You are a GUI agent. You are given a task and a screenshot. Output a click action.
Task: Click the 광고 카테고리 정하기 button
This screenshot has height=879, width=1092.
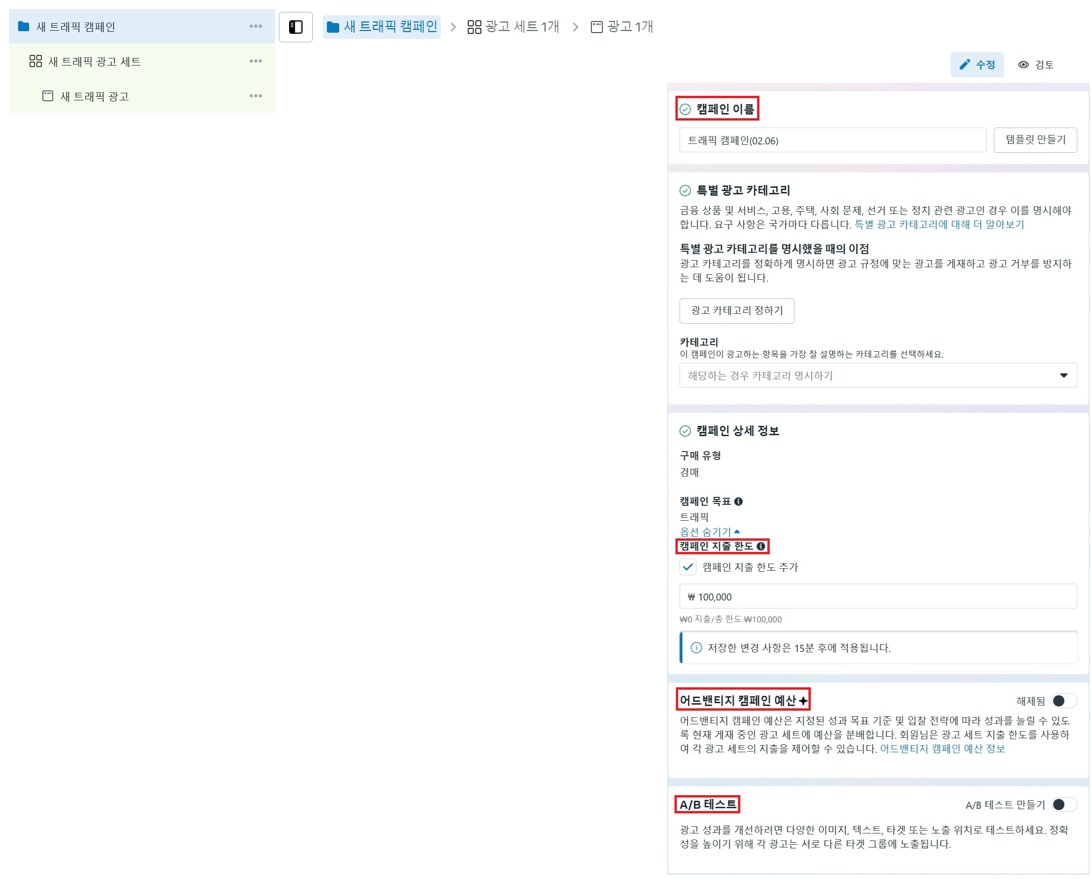(737, 311)
